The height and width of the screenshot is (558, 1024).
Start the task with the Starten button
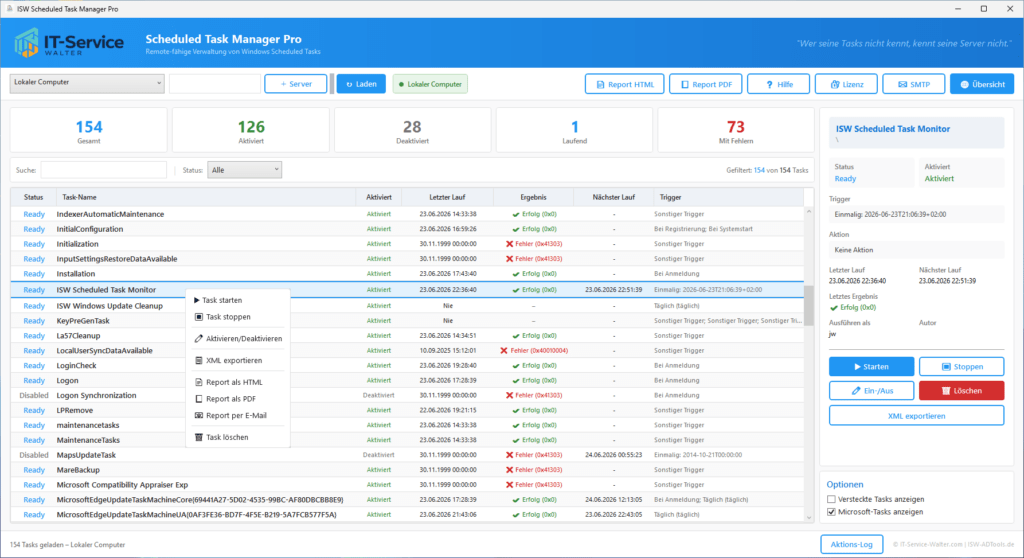[x=871, y=367]
